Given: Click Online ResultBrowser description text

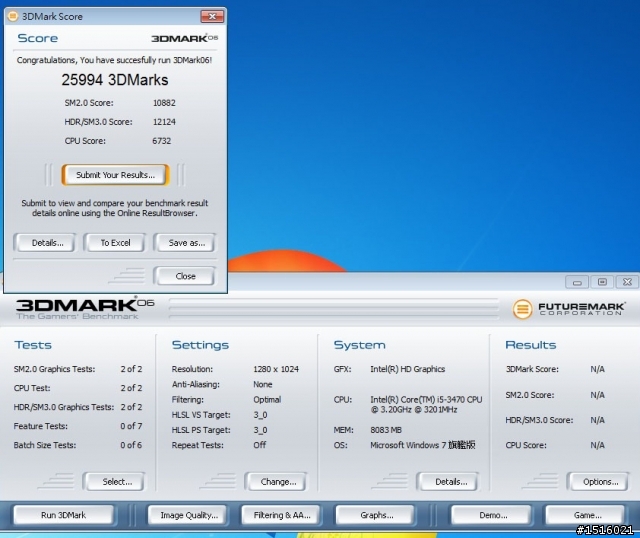Looking at the screenshot, I should tap(115, 208).
